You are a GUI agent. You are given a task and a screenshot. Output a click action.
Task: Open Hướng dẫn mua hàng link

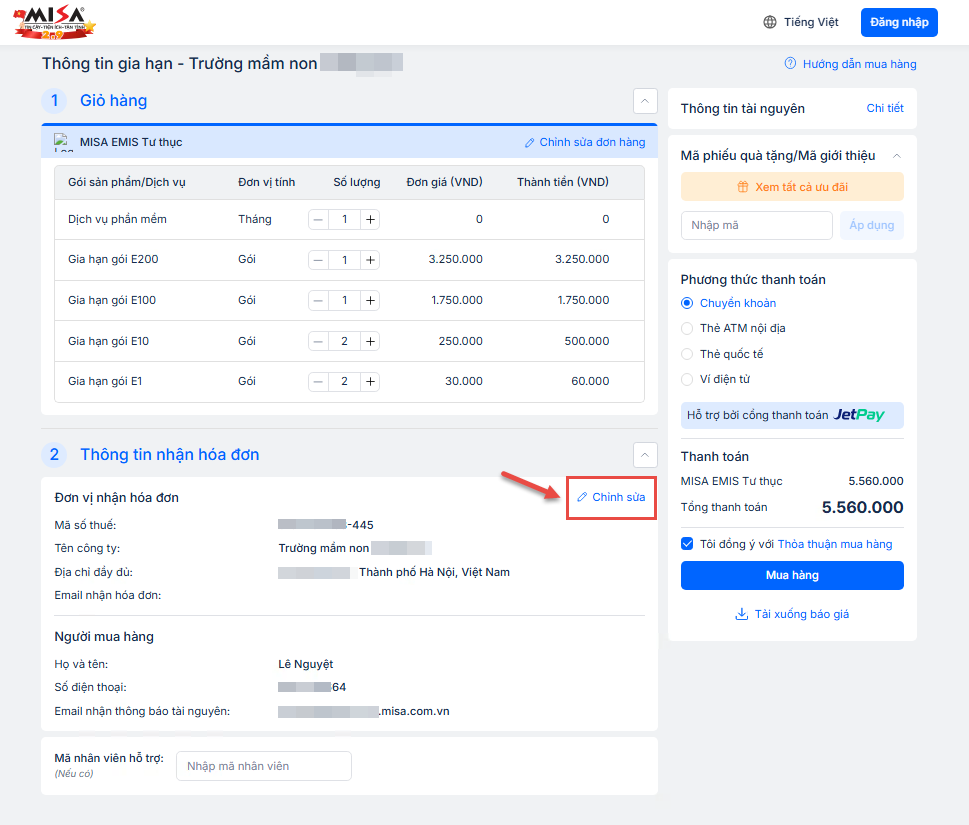click(850, 64)
